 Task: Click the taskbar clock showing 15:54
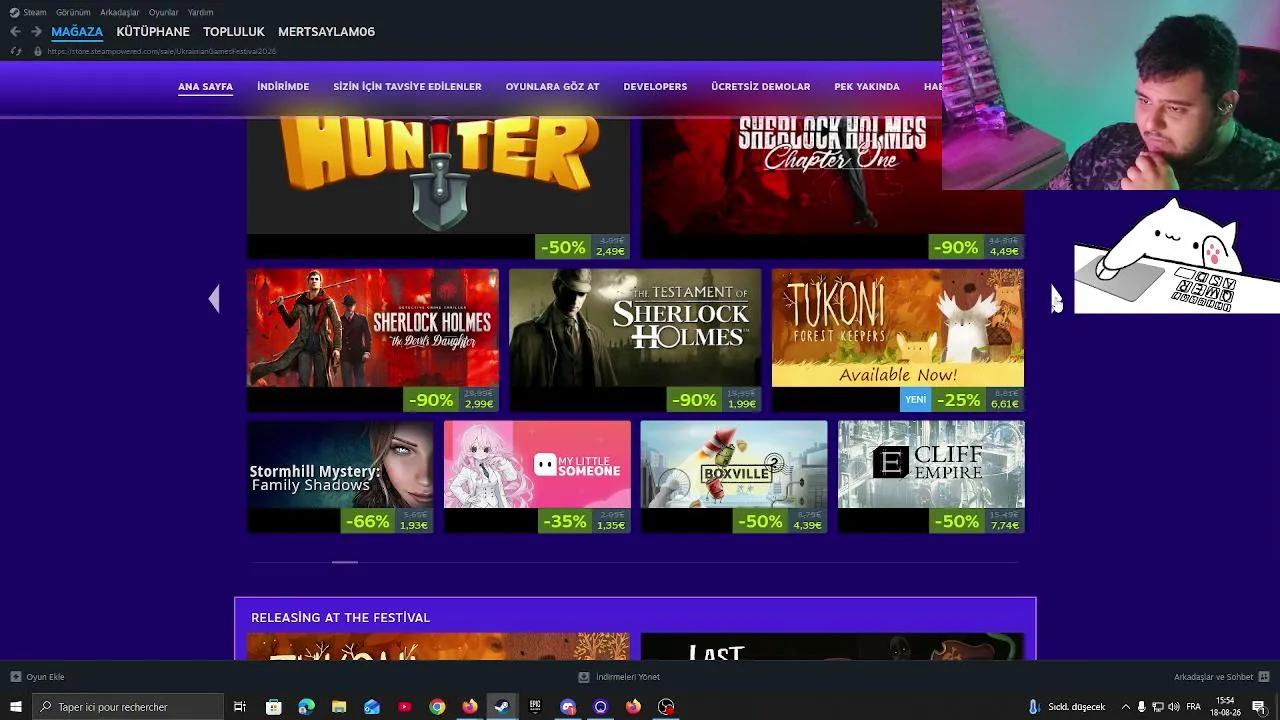pyautogui.click(x=1225, y=707)
